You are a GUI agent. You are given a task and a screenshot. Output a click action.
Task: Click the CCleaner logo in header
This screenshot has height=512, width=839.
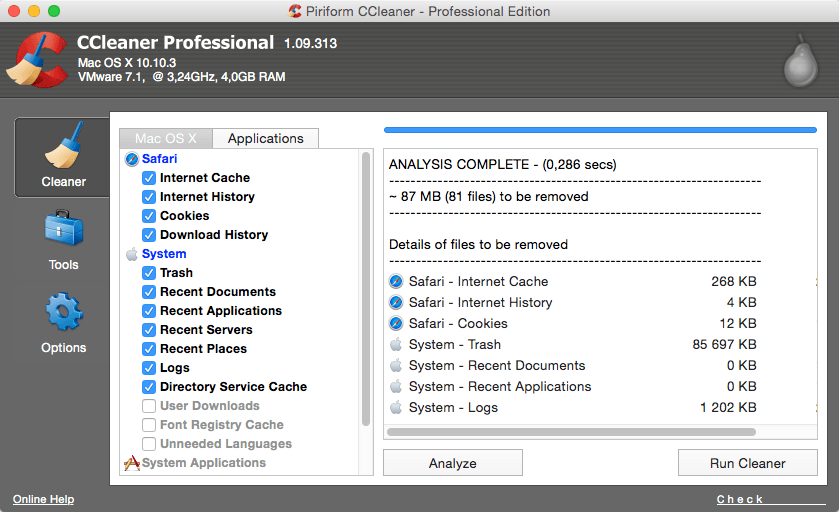pyautogui.click(x=37, y=59)
